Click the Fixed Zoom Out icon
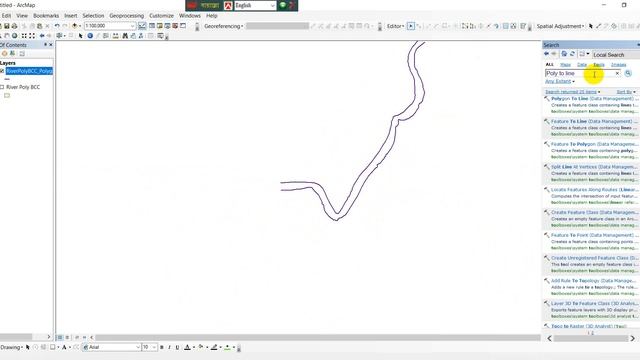Viewport: 640px width, 360px height. (x=32, y=36)
